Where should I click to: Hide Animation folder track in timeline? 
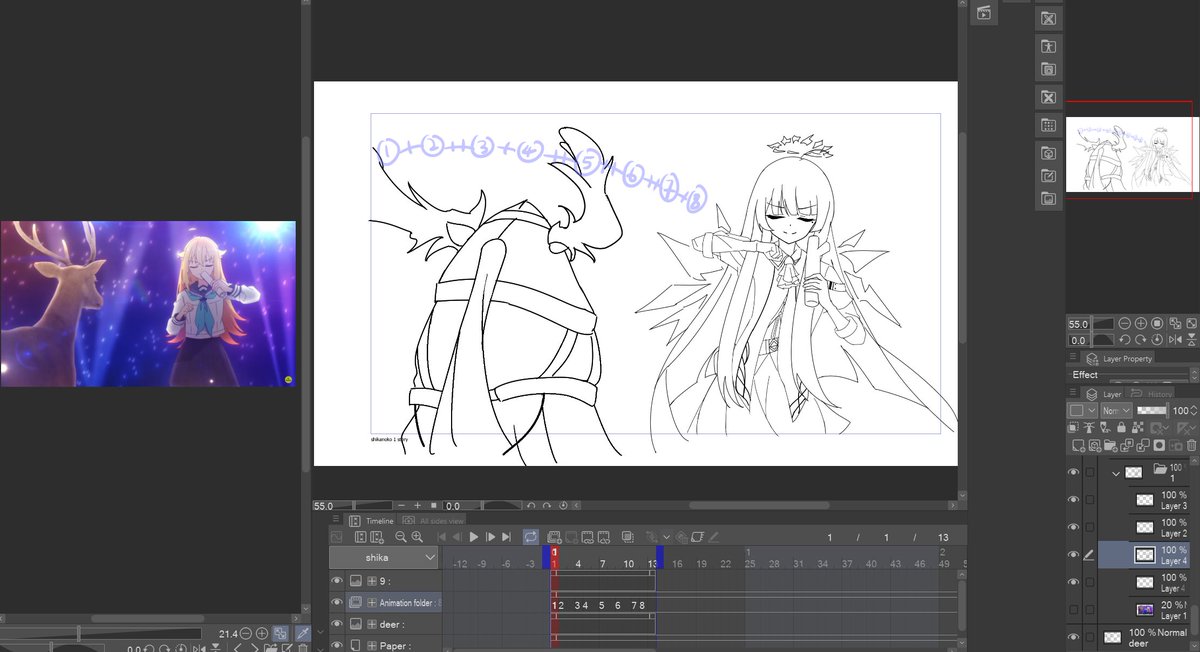pos(337,602)
